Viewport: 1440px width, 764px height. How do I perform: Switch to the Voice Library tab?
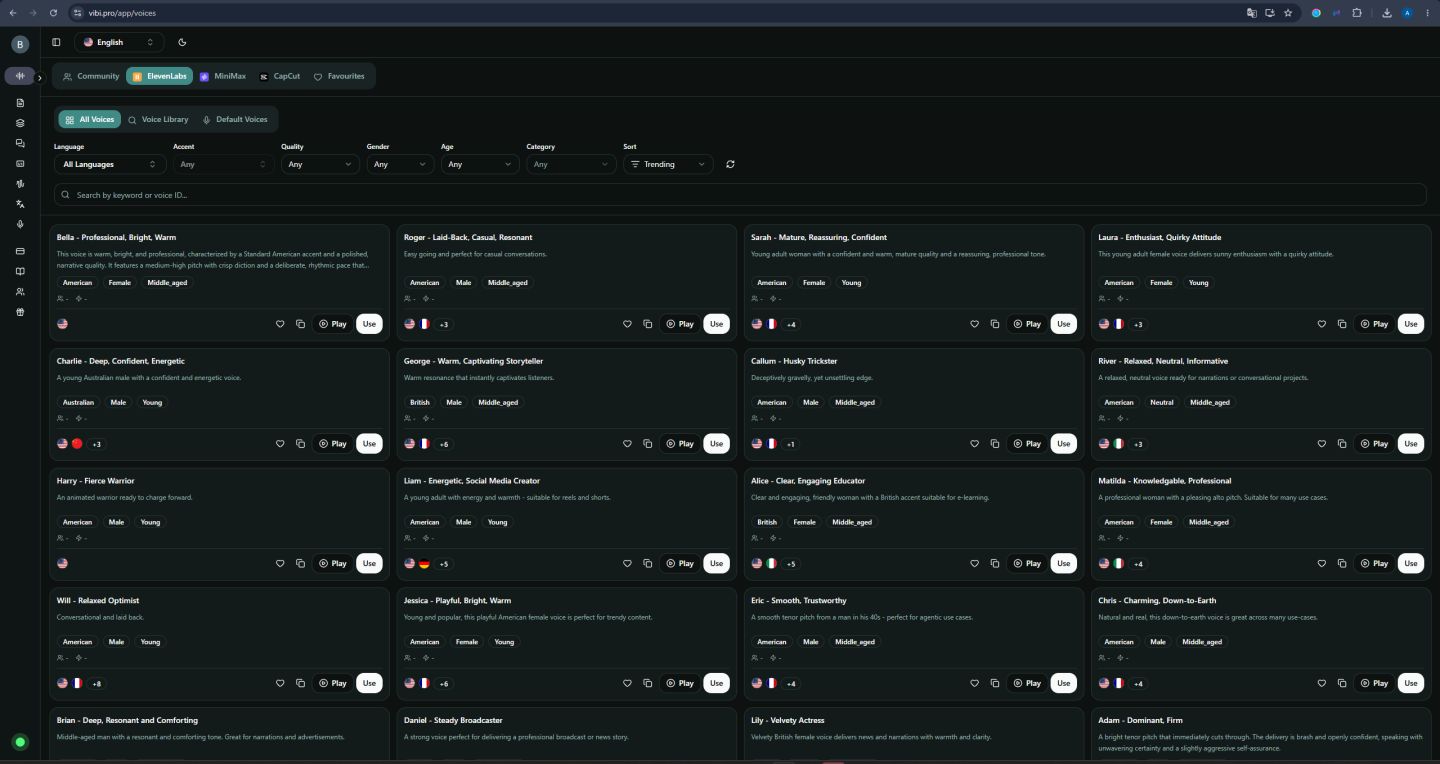[158, 119]
